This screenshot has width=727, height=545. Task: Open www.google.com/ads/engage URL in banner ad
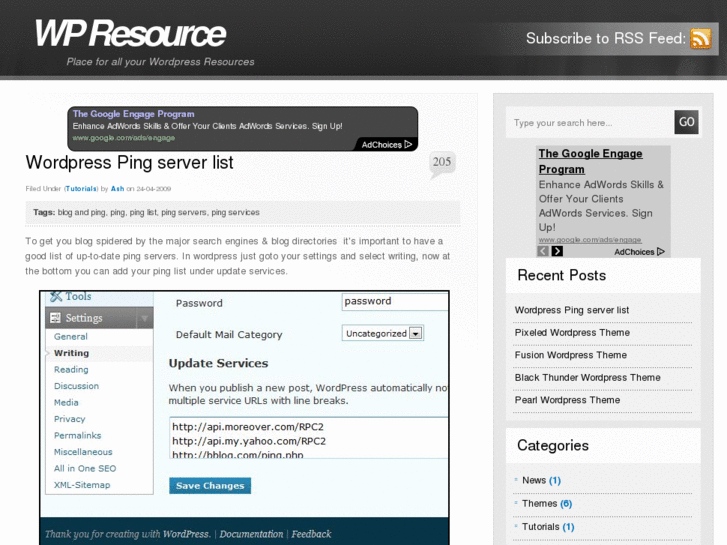point(124,138)
